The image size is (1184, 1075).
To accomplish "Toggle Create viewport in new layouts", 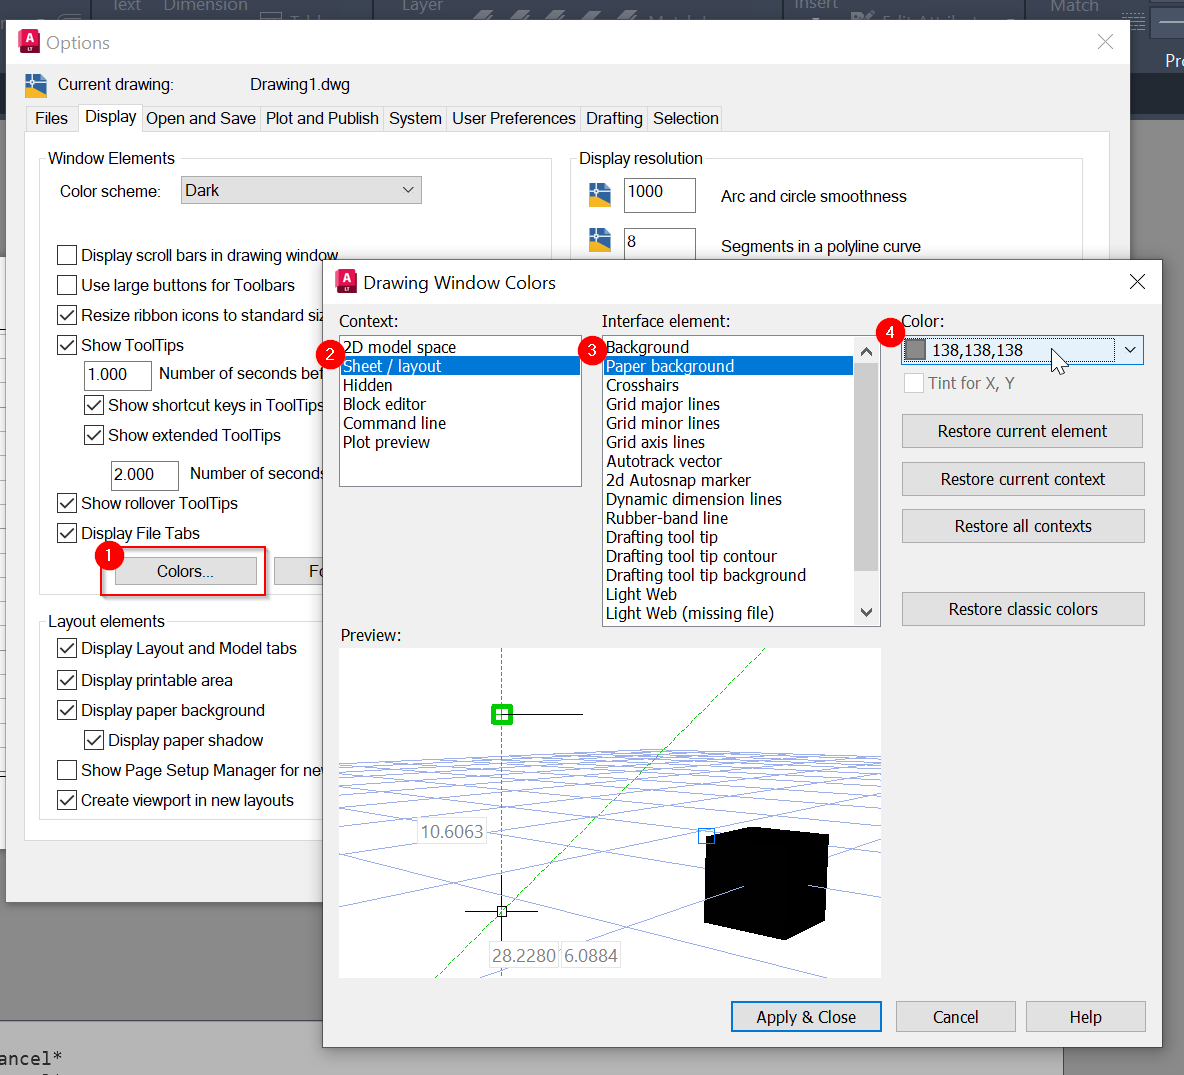I will point(65,800).
